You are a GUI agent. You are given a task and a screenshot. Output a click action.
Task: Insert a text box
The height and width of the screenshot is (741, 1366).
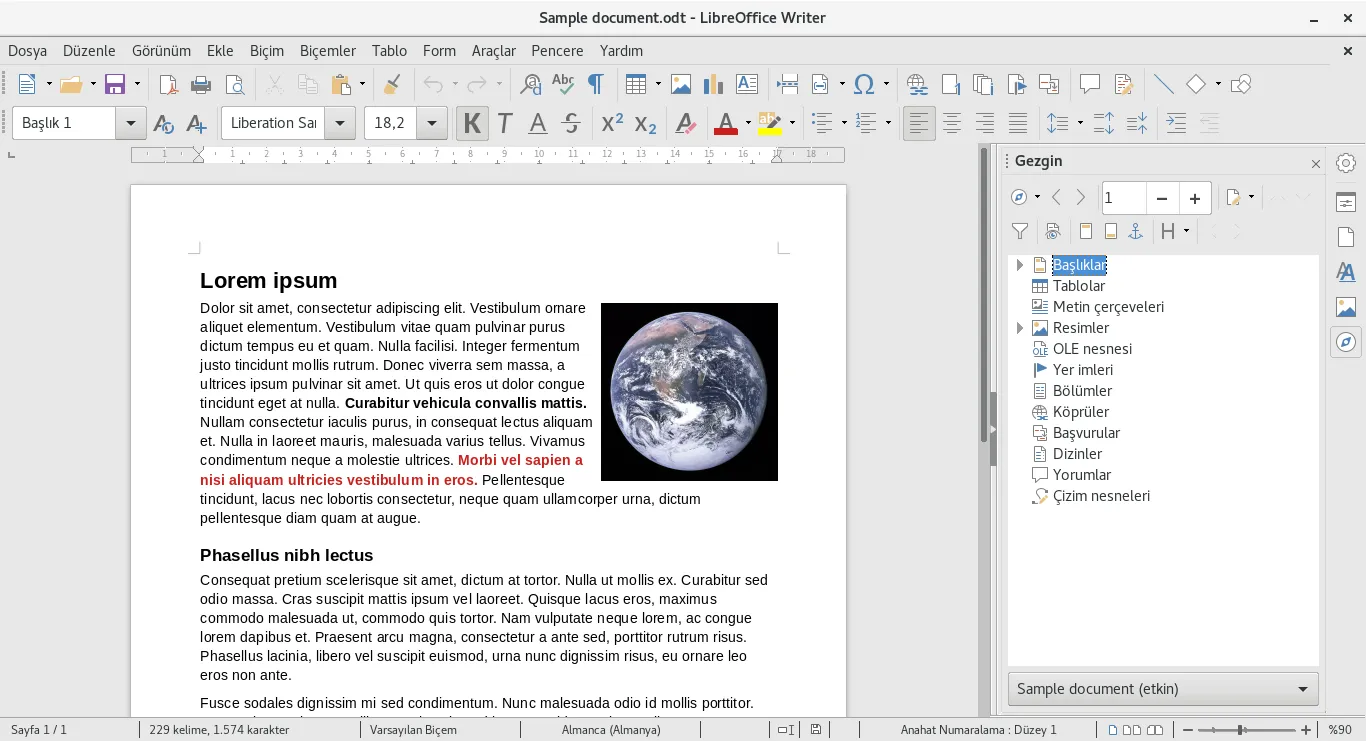(x=746, y=84)
